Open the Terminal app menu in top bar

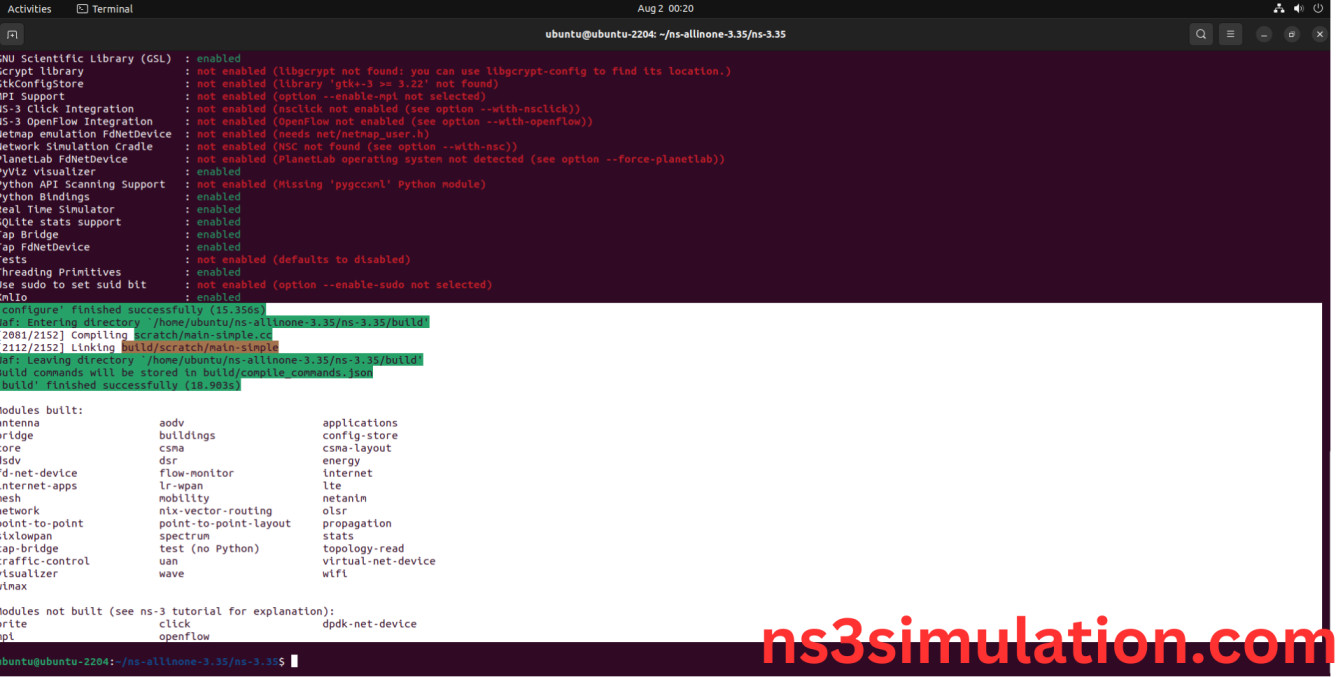pos(105,9)
